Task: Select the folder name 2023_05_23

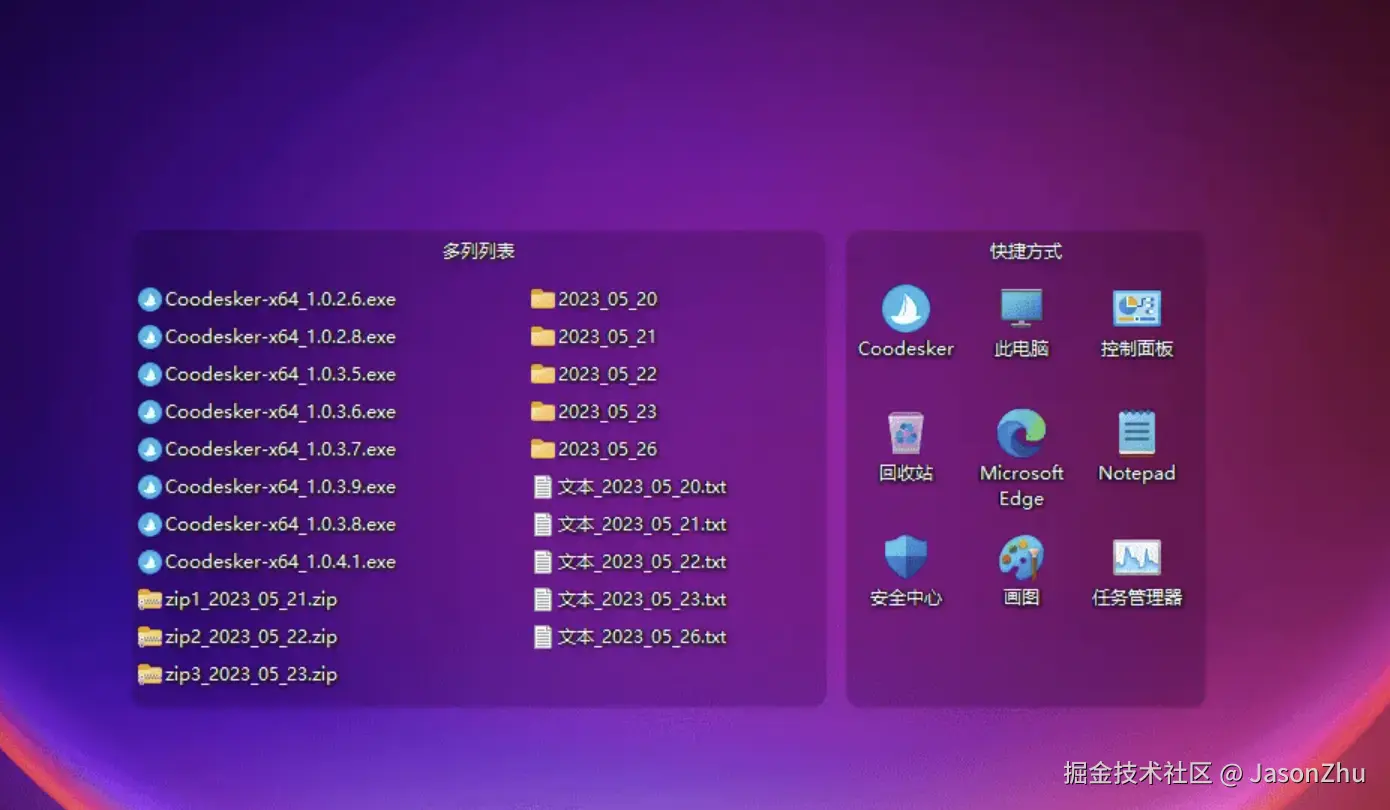Action: point(608,412)
